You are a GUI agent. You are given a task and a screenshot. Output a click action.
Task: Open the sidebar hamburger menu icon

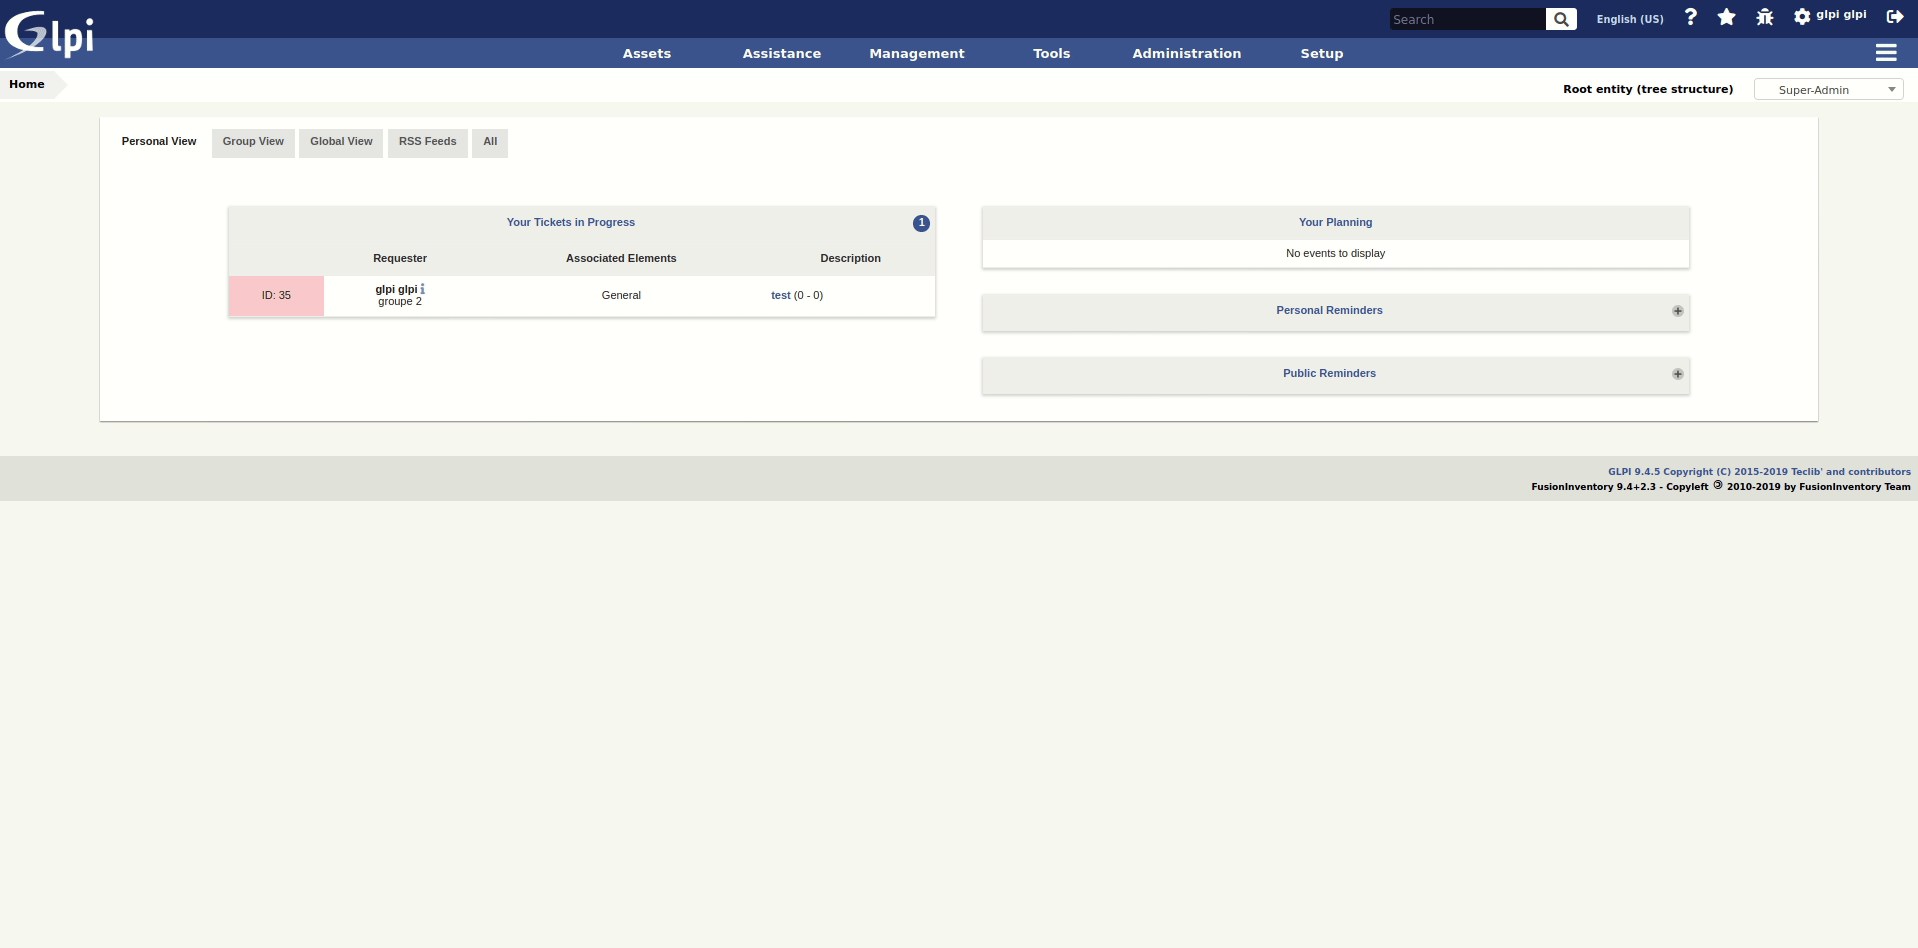click(1886, 53)
